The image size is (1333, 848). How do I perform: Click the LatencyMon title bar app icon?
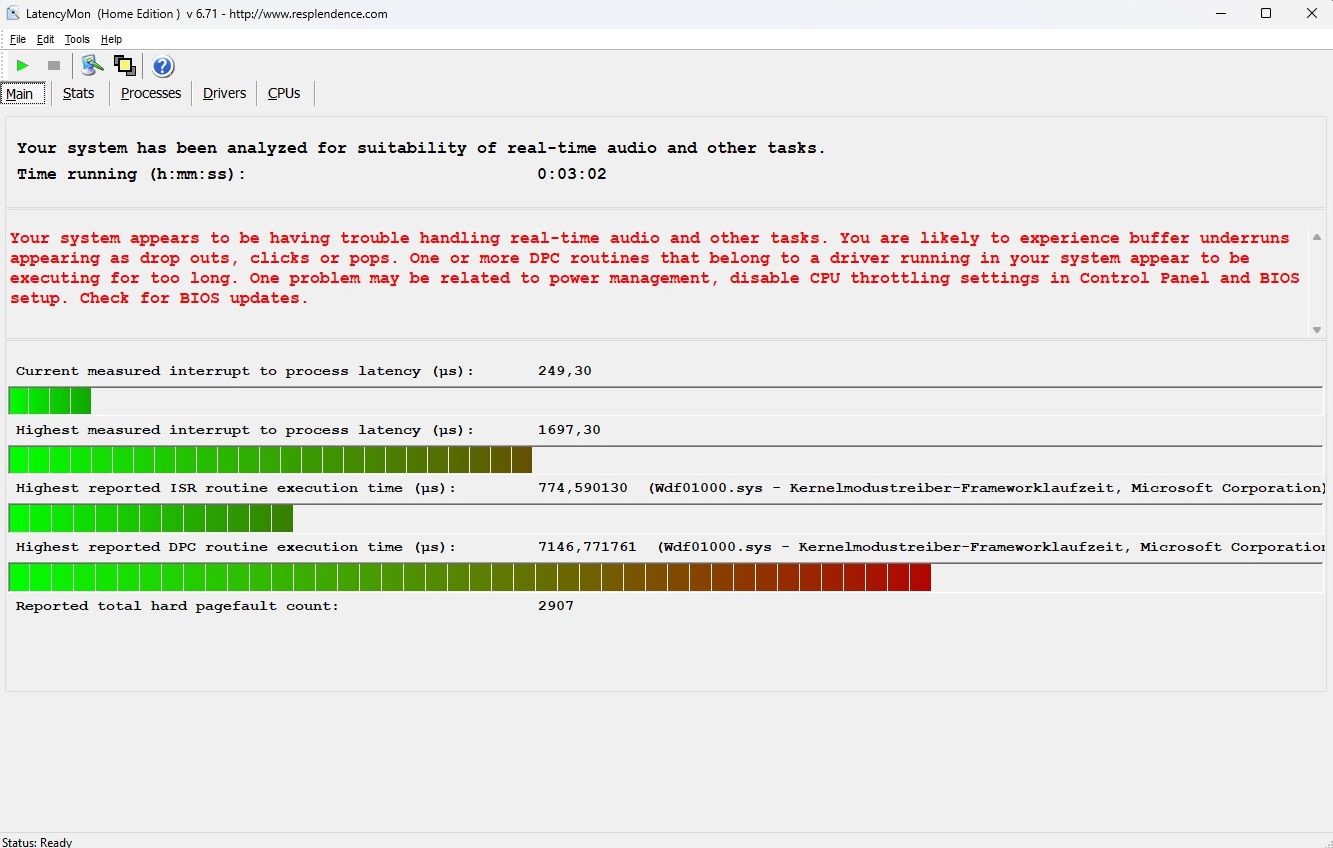click(13, 14)
